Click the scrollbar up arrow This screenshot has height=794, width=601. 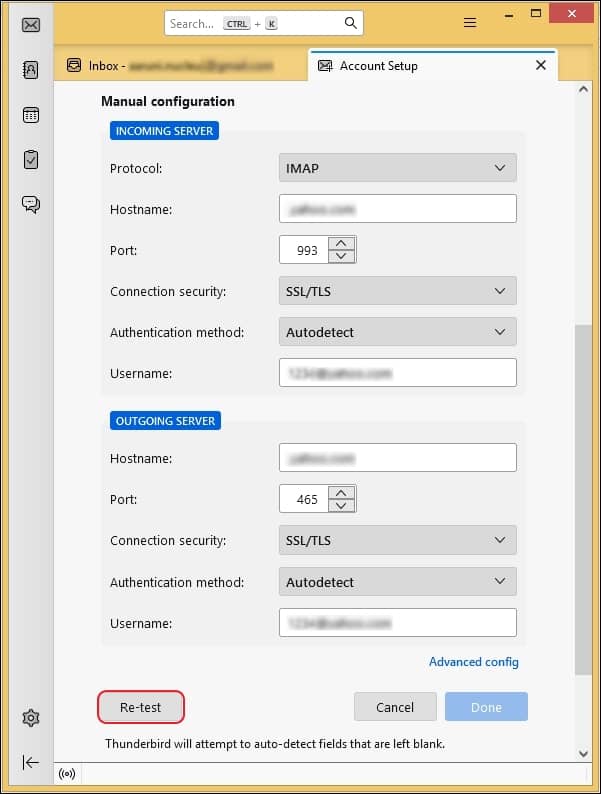click(x=583, y=89)
